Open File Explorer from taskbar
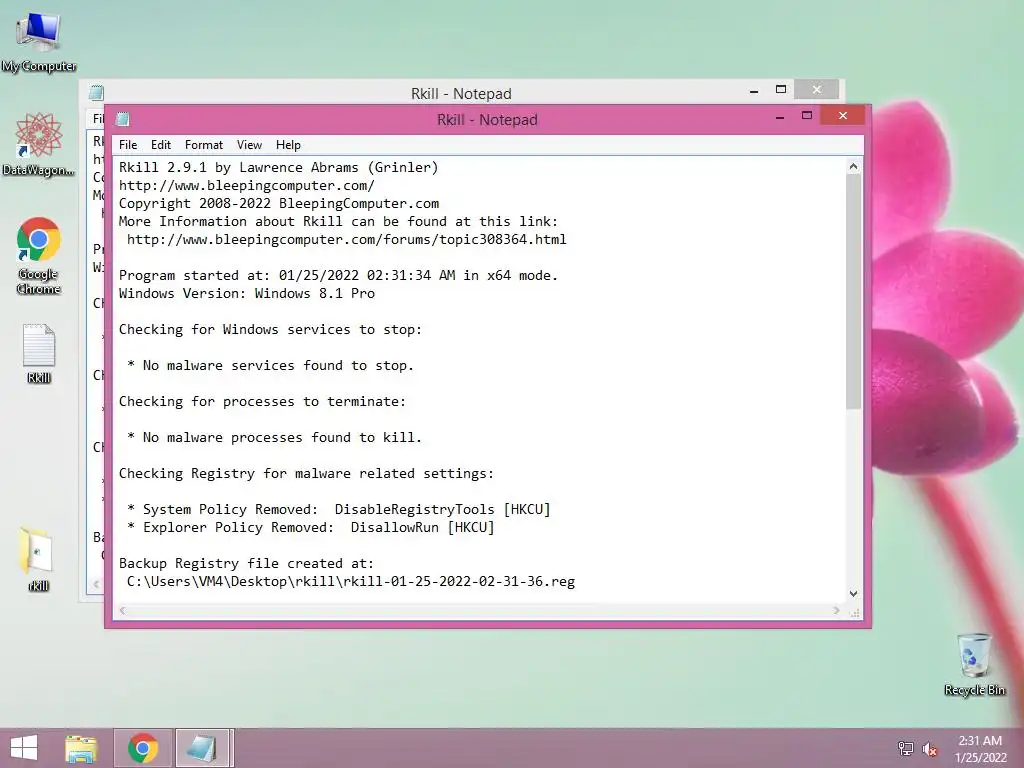Image resolution: width=1024 pixels, height=768 pixels. tap(81, 748)
